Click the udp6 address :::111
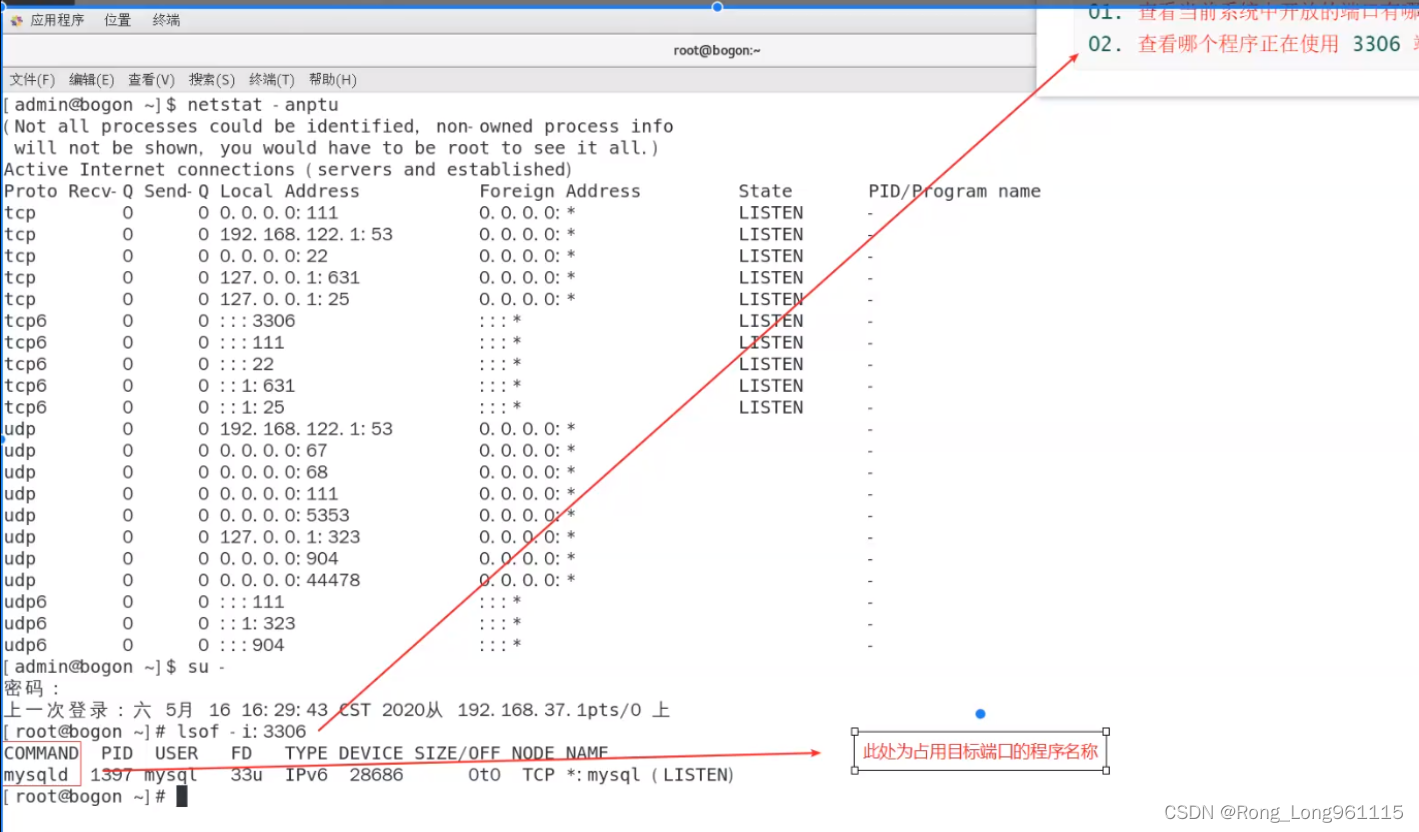Image resolution: width=1419 pixels, height=832 pixels. coord(252,602)
